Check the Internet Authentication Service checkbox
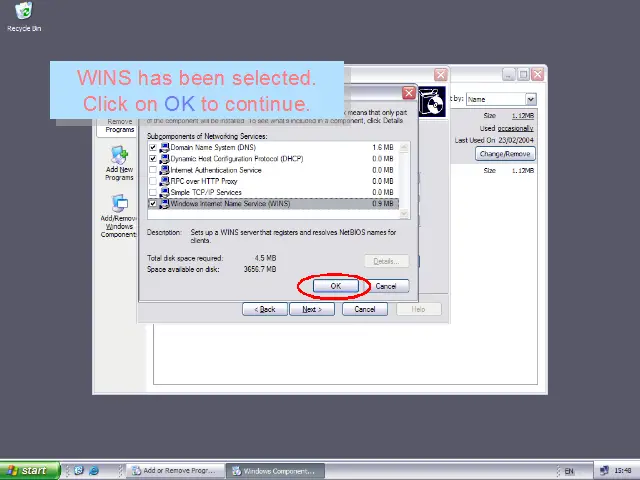Screen dimensions: 640x480 [153, 170]
